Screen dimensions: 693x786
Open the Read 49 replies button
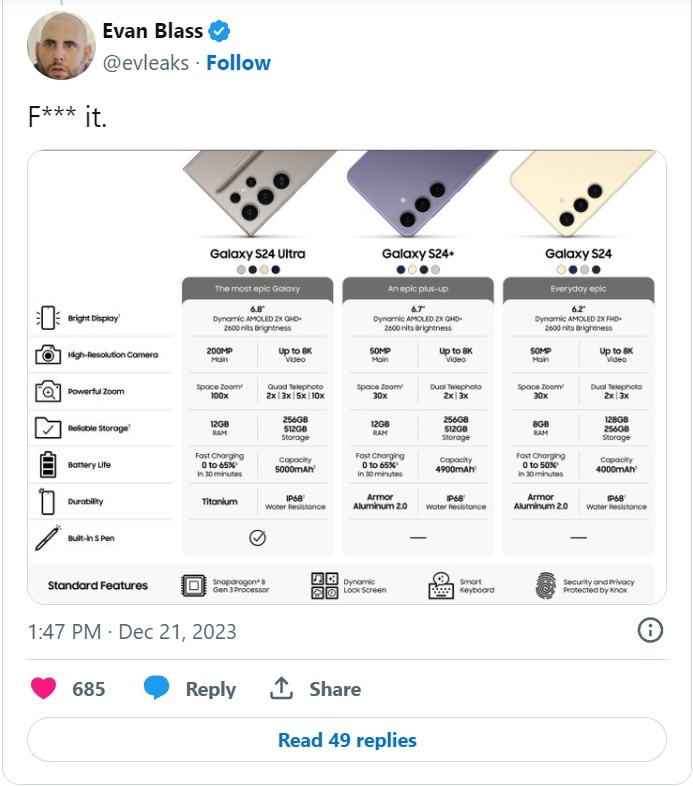[346, 740]
